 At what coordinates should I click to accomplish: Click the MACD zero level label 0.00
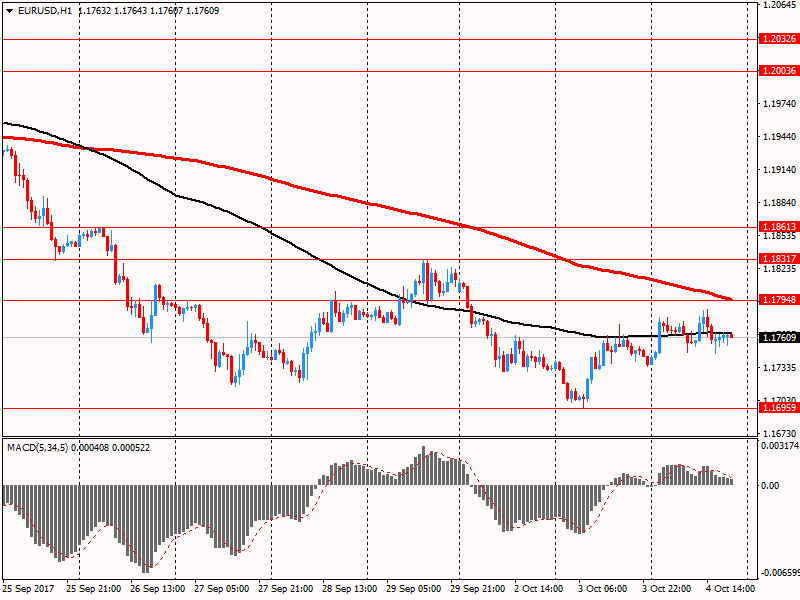tap(770, 486)
